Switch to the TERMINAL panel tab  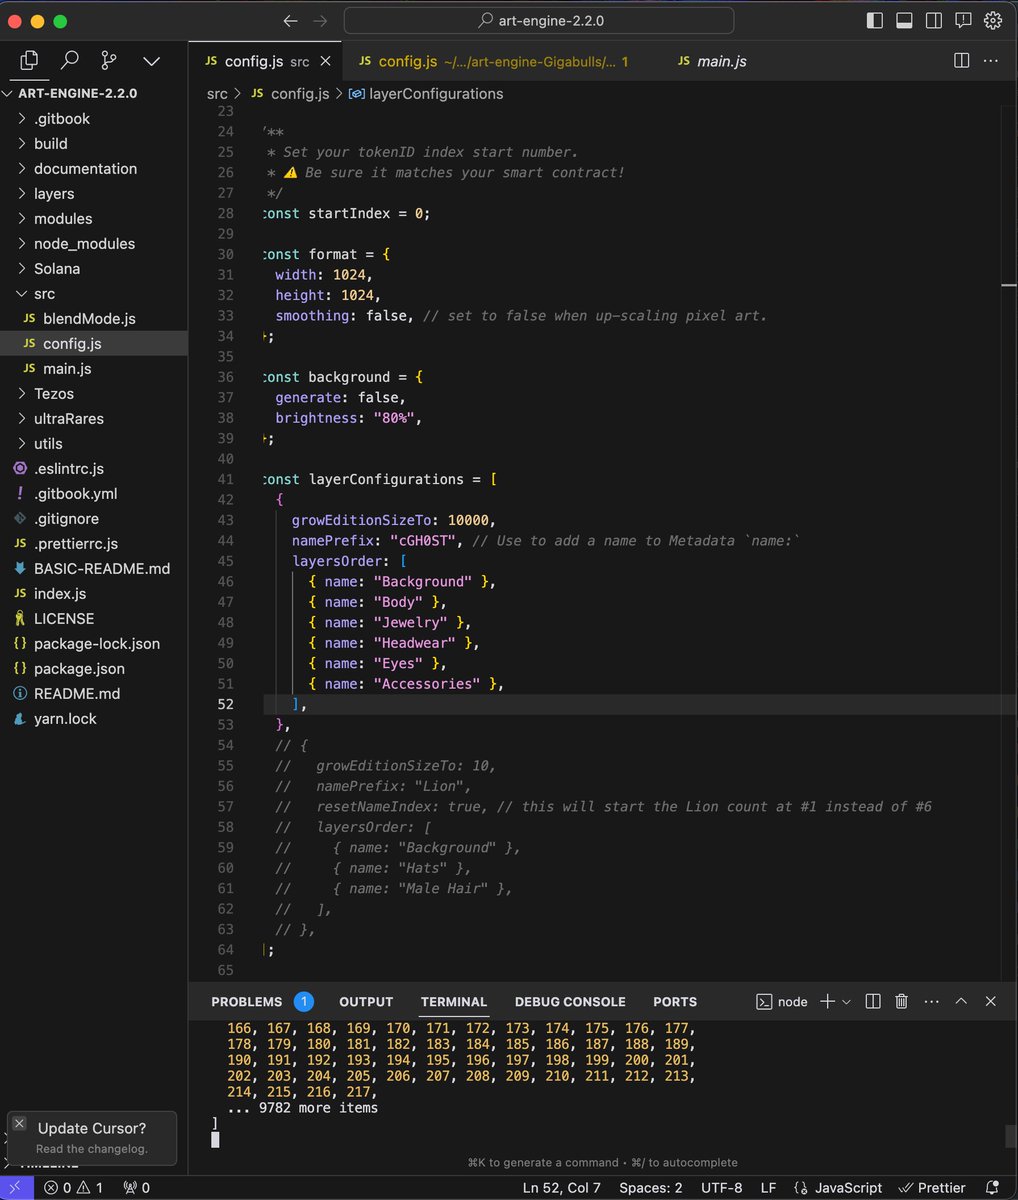454,1001
